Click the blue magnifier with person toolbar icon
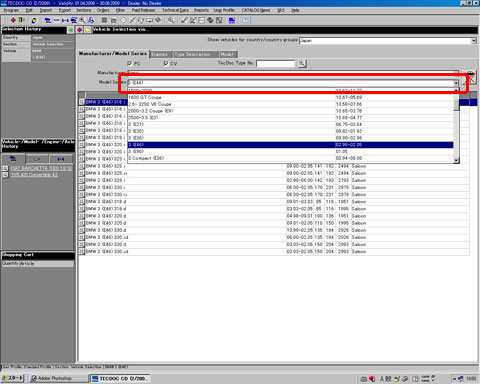Viewport: 480px width, 384px height. pyautogui.click(x=91, y=20)
